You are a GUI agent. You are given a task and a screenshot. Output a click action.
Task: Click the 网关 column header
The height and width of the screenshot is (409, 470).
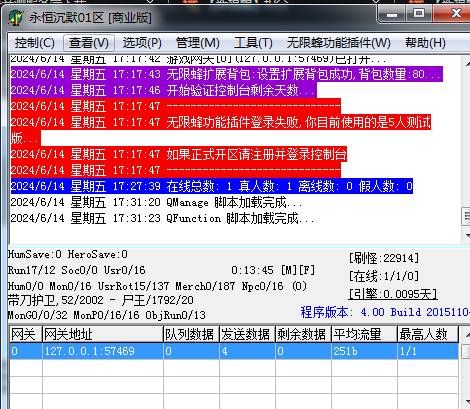26,334
